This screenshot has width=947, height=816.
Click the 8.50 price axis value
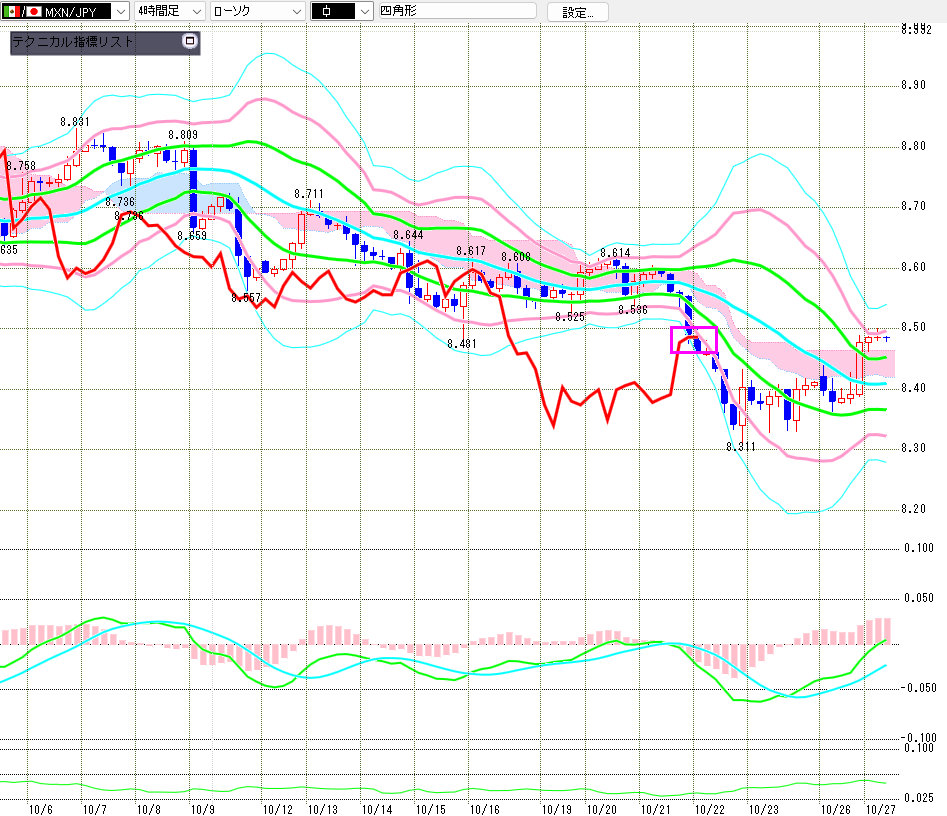913,327
